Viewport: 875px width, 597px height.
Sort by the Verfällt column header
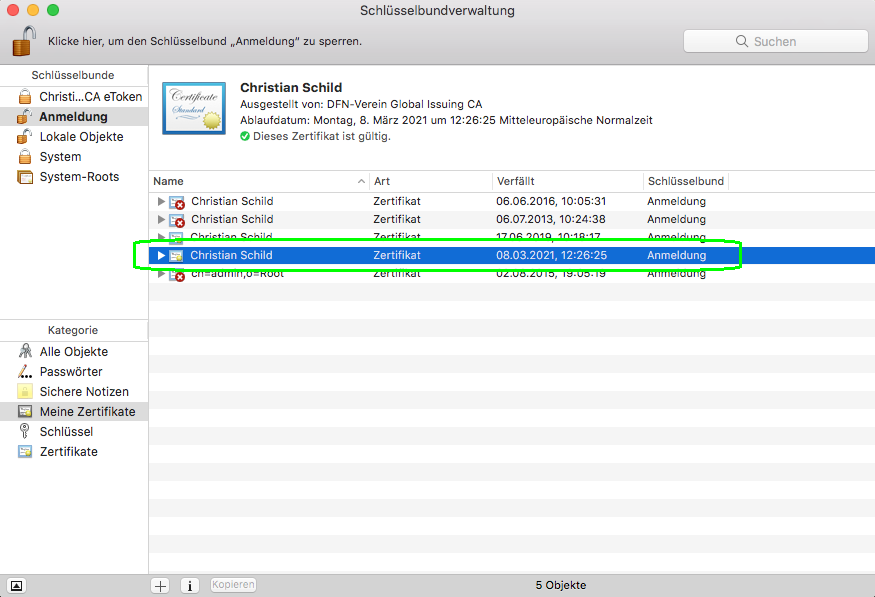pyautogui.click(x=566, y=181)
